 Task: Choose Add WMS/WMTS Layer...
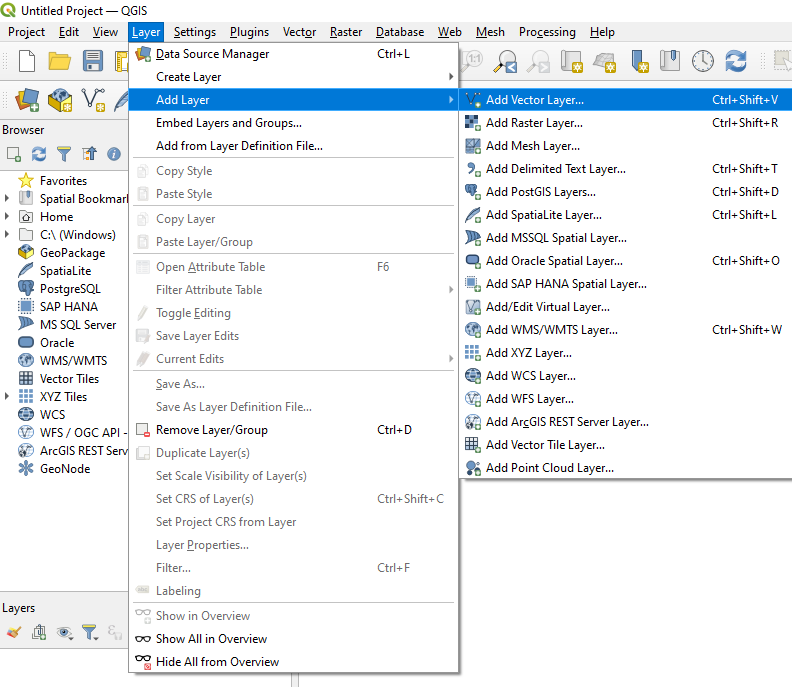tap(625, 330)
